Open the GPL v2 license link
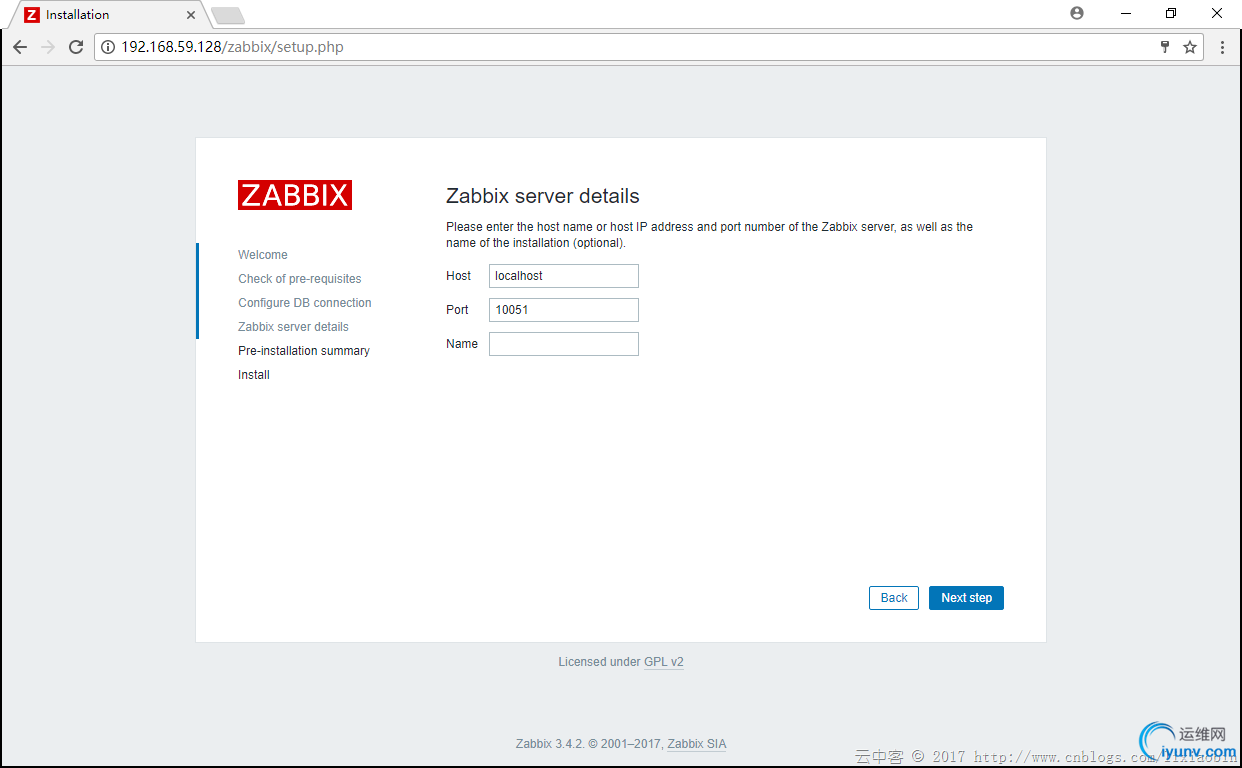Image resolution: width=1242 pixels, height=768 pixels. click(x=664, y=662)
